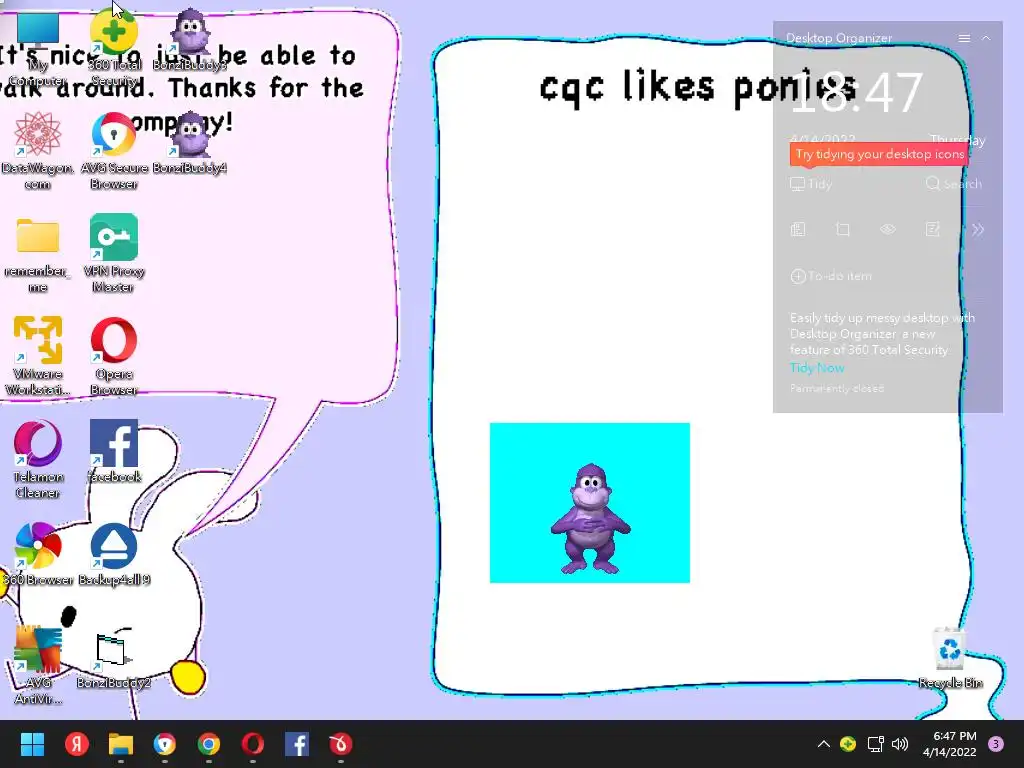Click the building-list icon in Desktop Organizer
The image size is (1024, 768).
click(x=798, y=229)
